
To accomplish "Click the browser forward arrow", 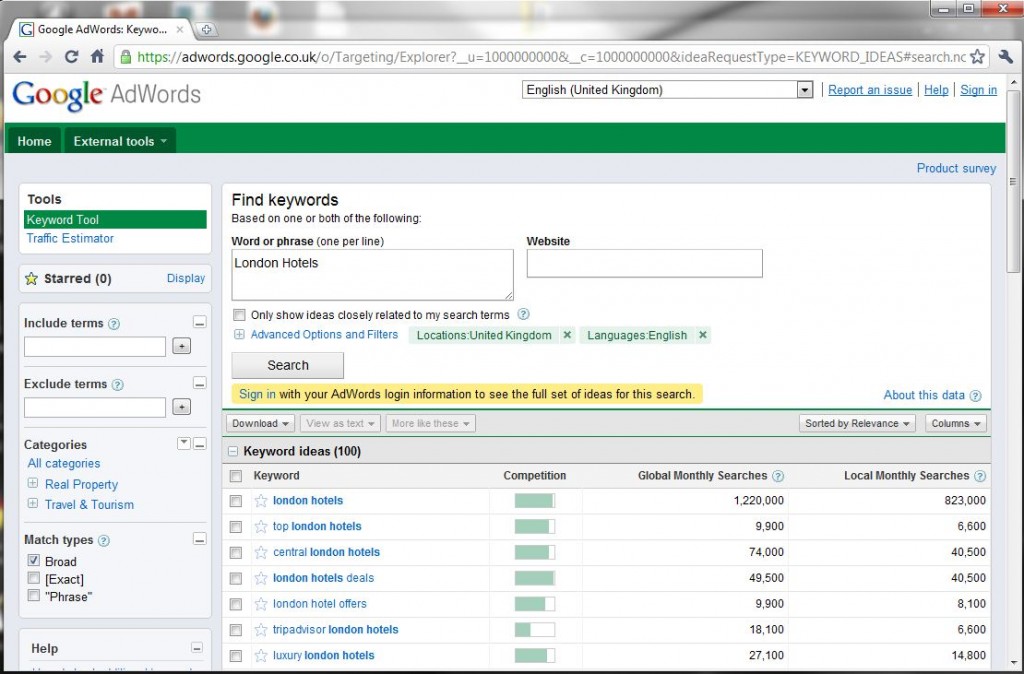I will tap(45, 57).
